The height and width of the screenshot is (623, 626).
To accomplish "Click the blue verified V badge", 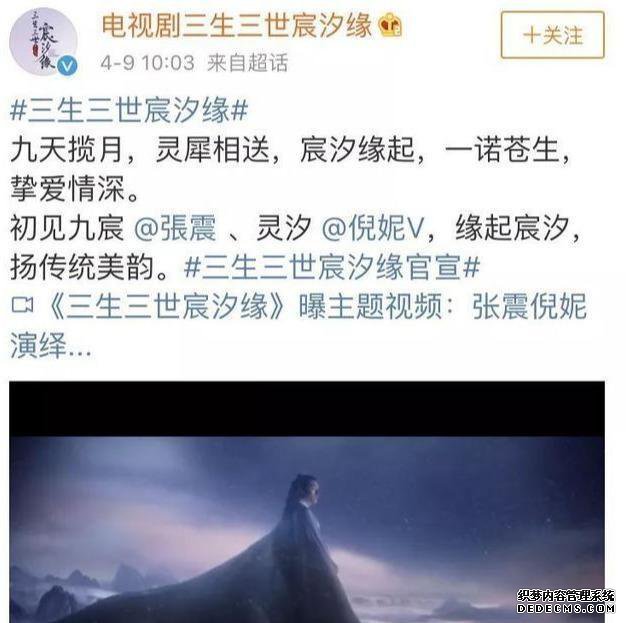I will pyautogui.click(x=67, y=66).
